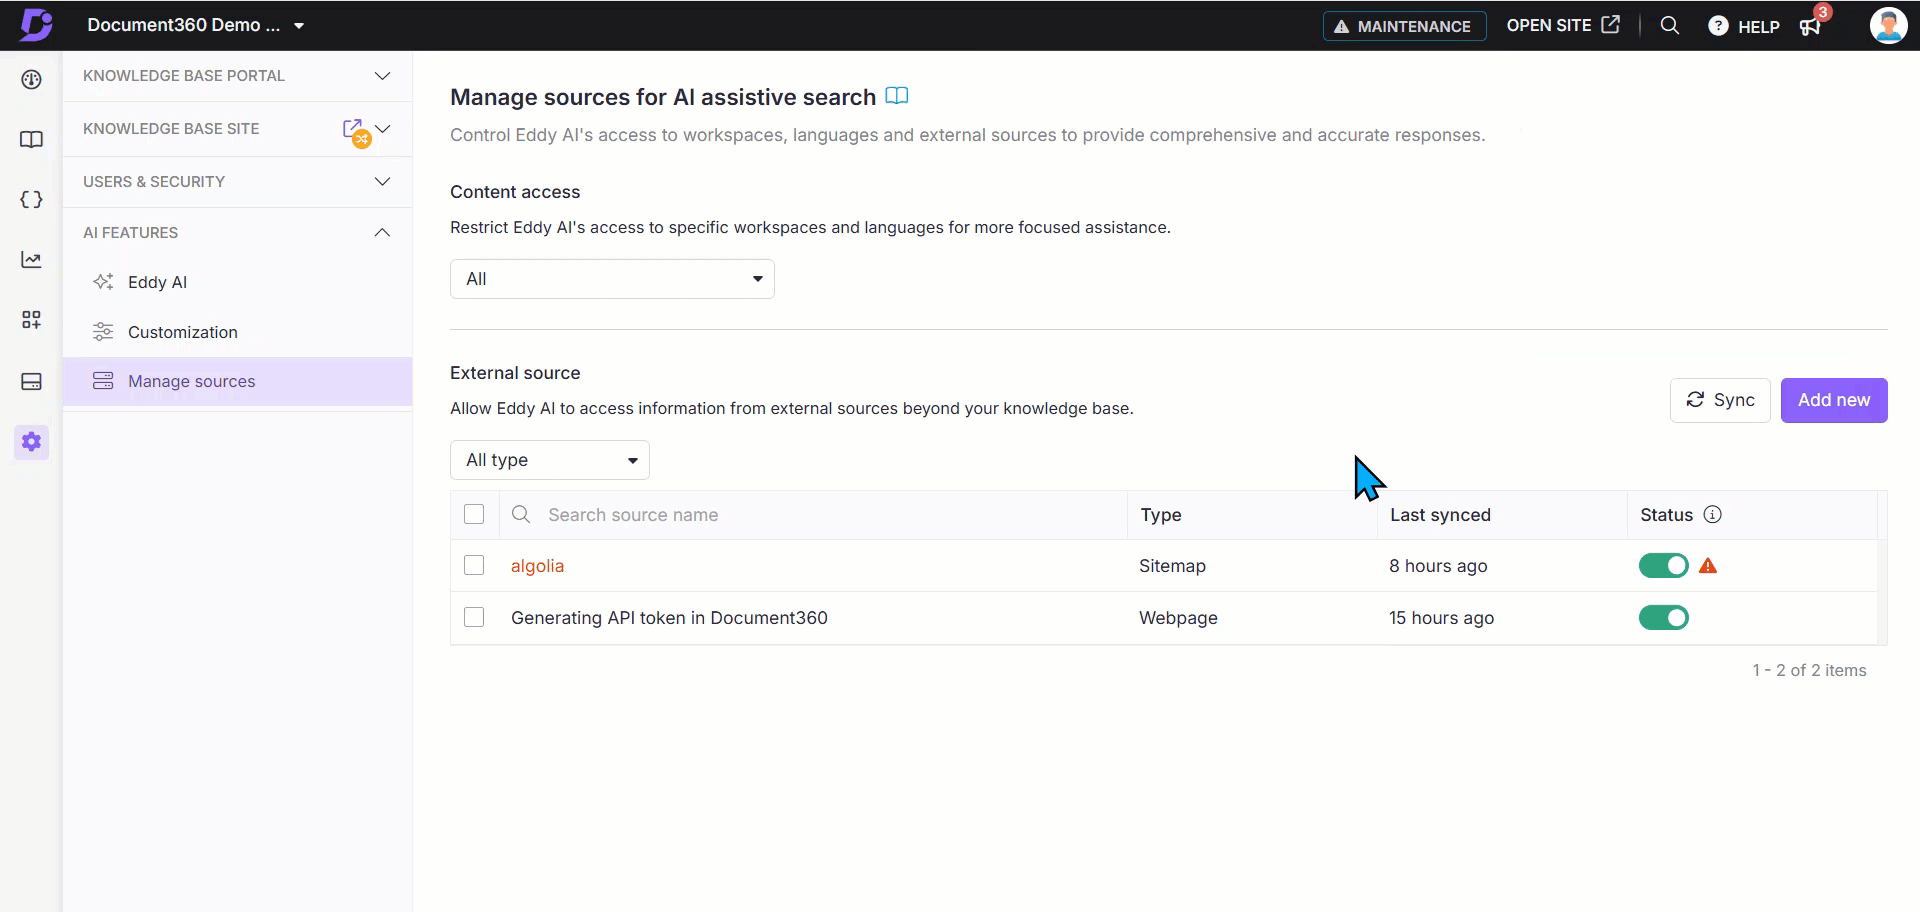Image resolution: width=1920 pixels, height=912 pixels.
Task: Click the 15 hours ago cell
Action: click(1441, 618)
